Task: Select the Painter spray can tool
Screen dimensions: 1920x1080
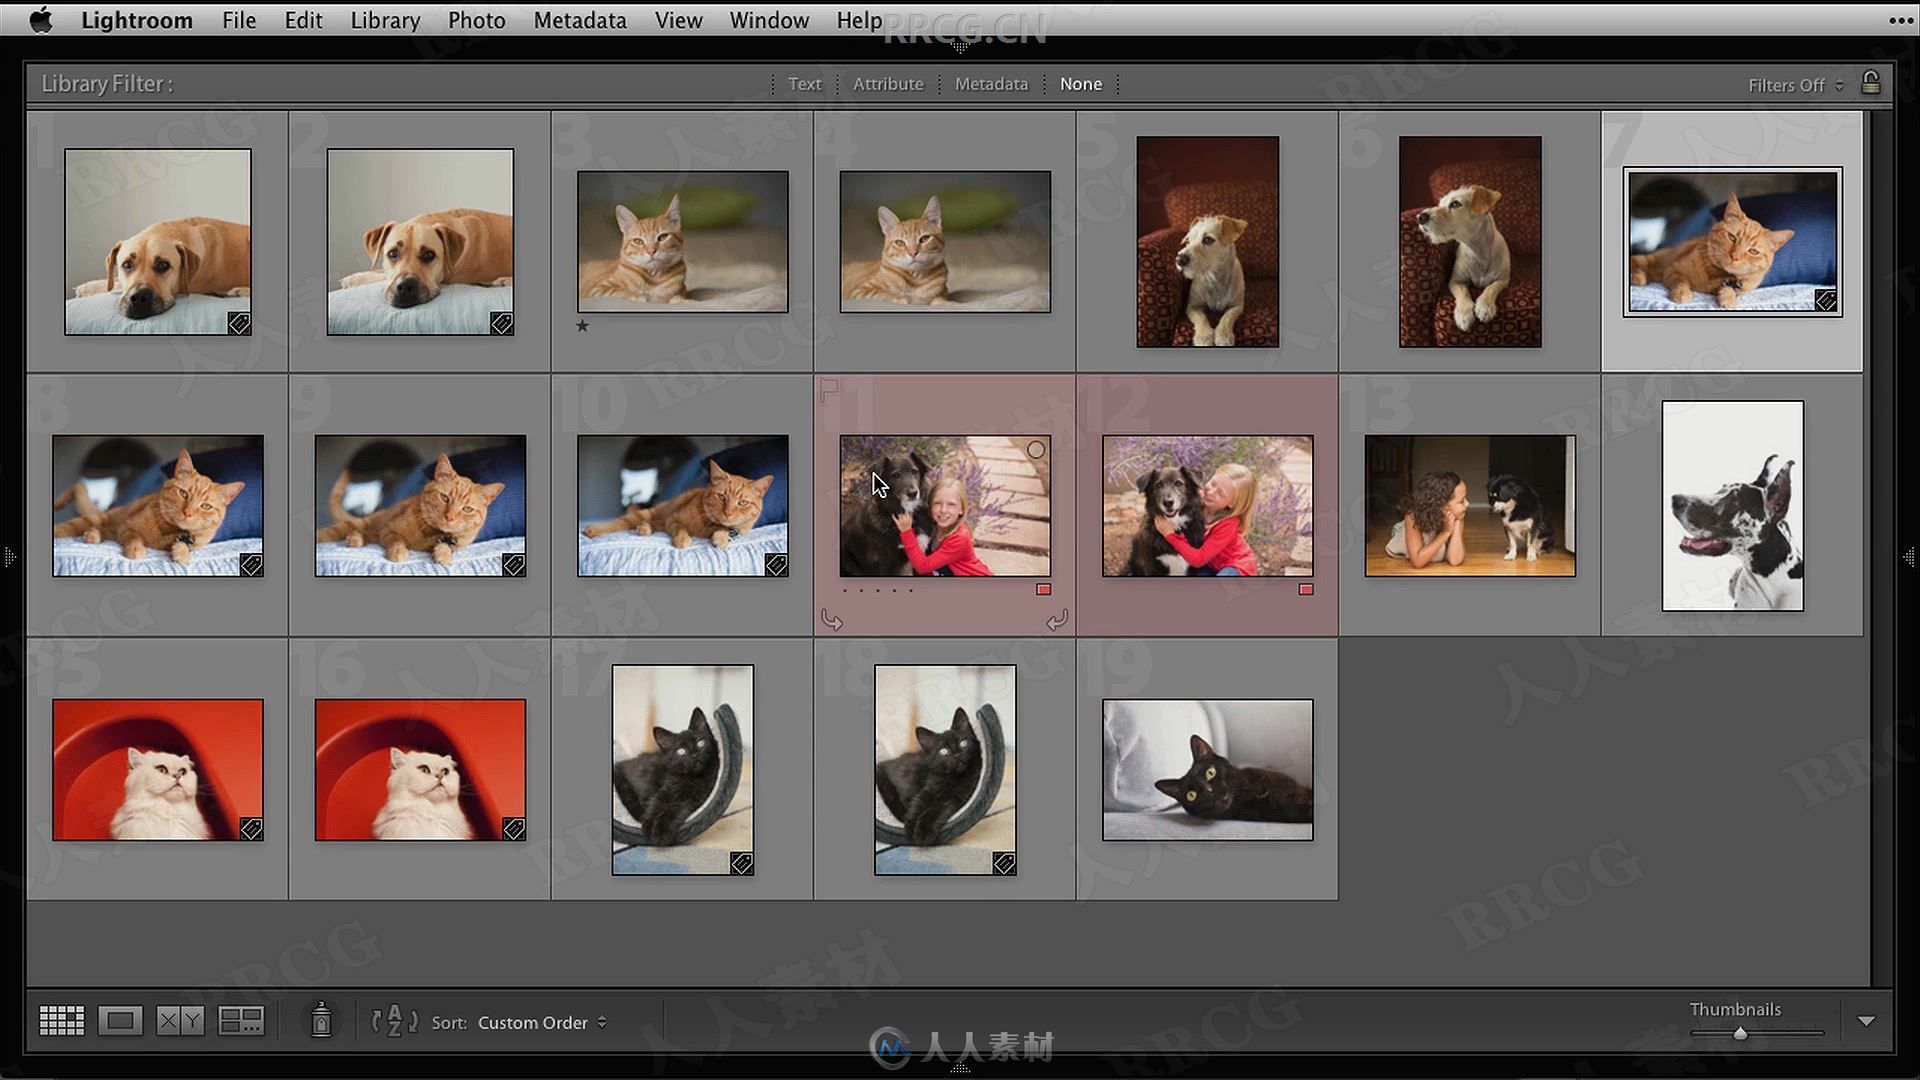Action: click(321, 1020)
